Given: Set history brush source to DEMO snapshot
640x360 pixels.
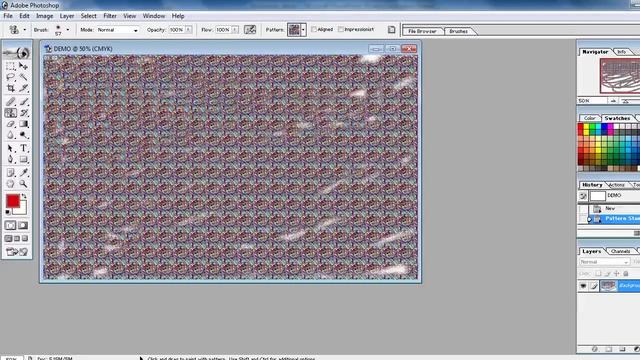Looking at the screenshot, I should click(583, 196).
